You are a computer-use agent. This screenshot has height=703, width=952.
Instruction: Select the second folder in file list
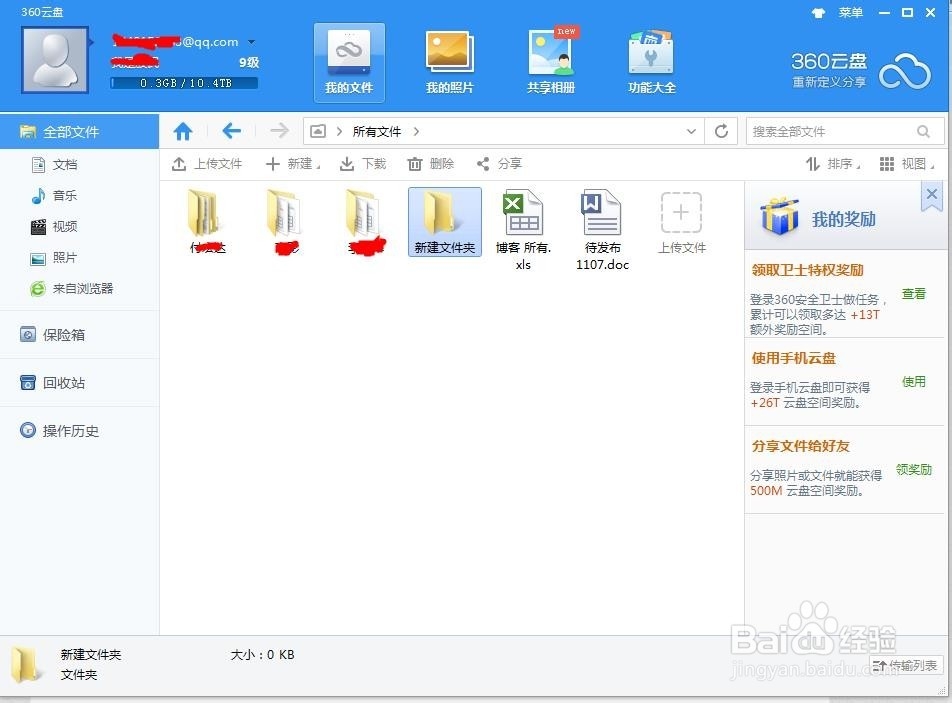285,222
